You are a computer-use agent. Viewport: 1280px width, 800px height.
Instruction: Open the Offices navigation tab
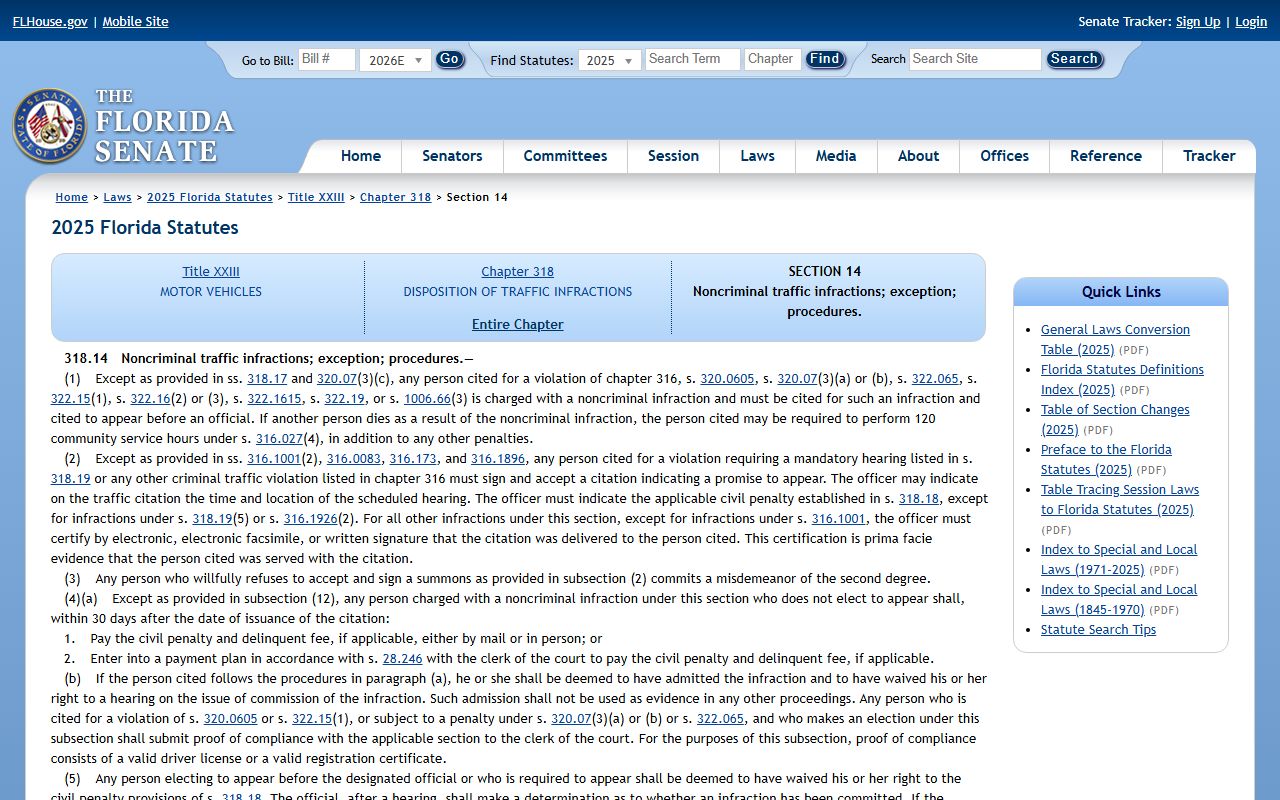pos(1004,156)
